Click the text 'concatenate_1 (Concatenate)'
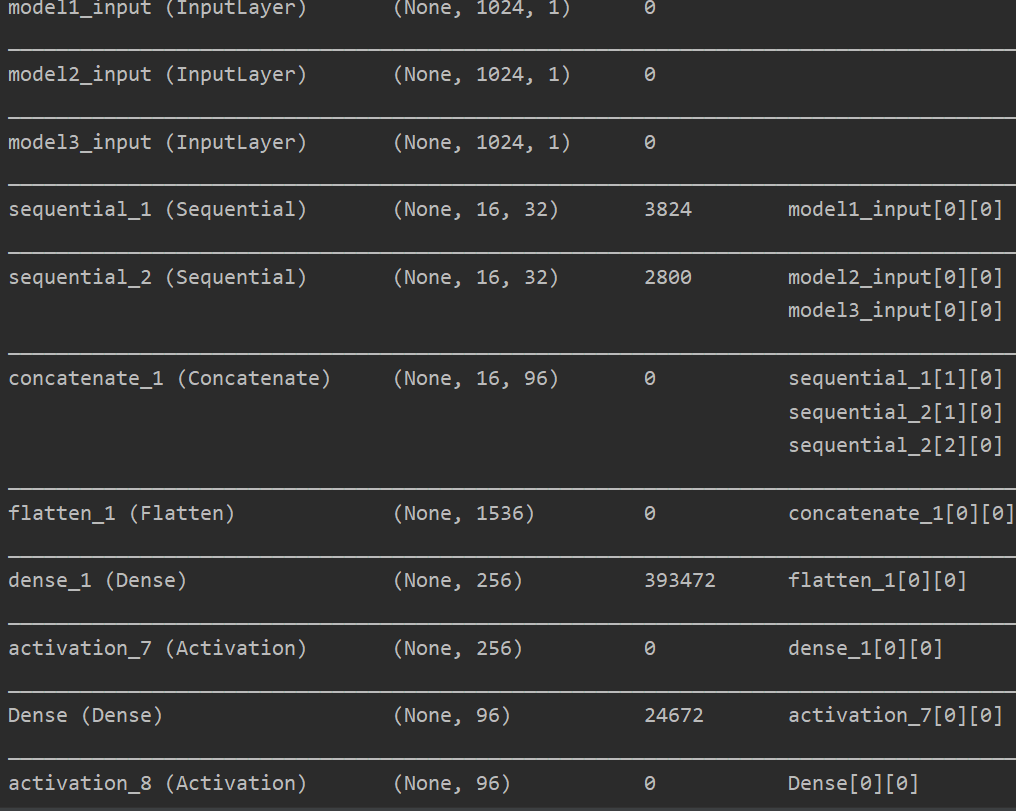1016x811 pixels. click(169, 378)
